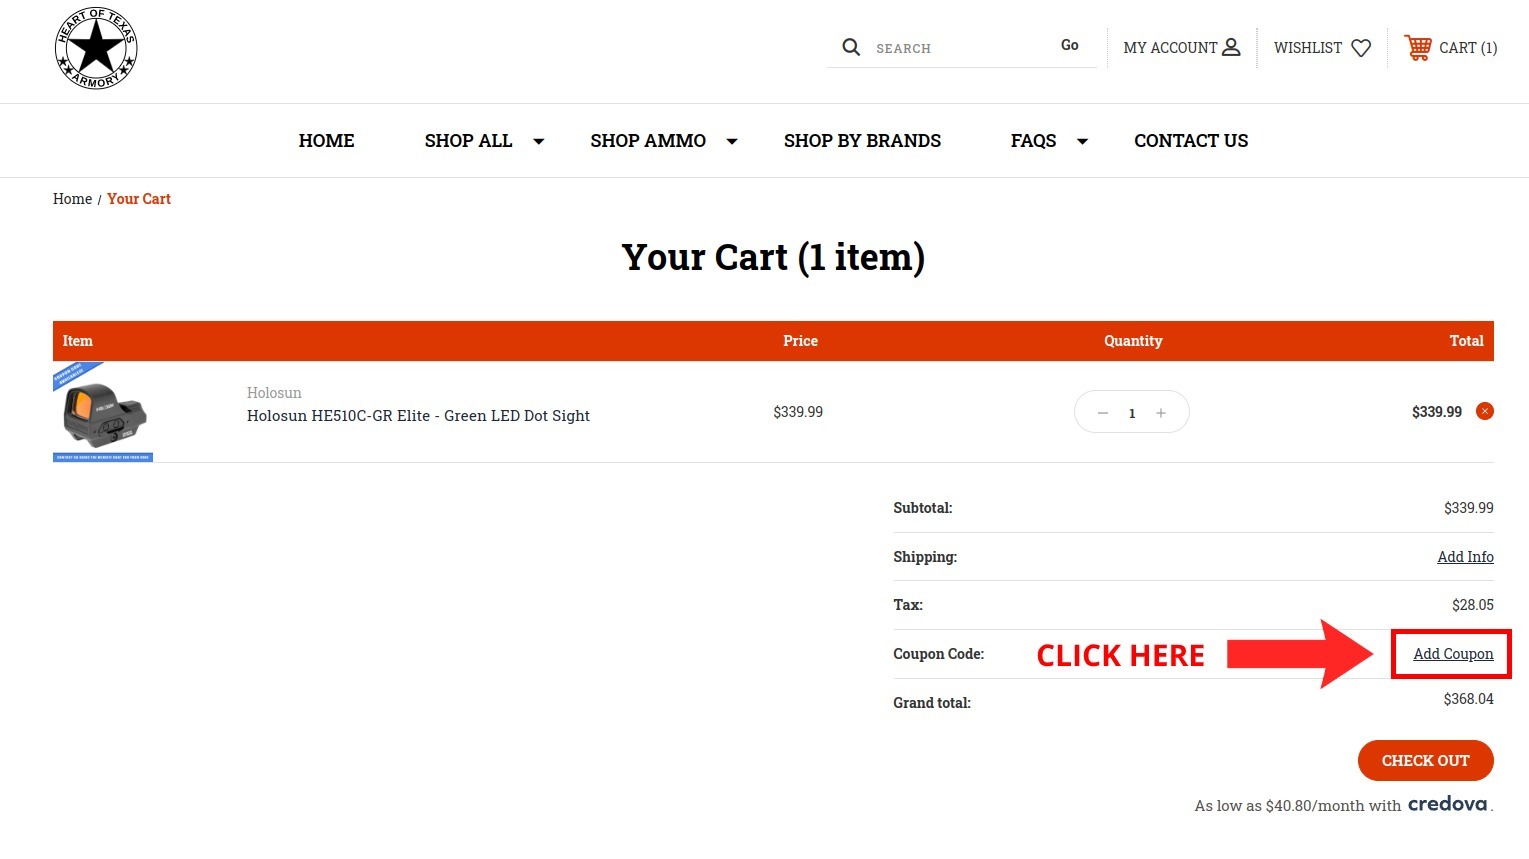Viewport: 1529px width, 859px height.
Task: Open Holosun HE510C-GR Elite product link
Action: [x=418, y=416]
